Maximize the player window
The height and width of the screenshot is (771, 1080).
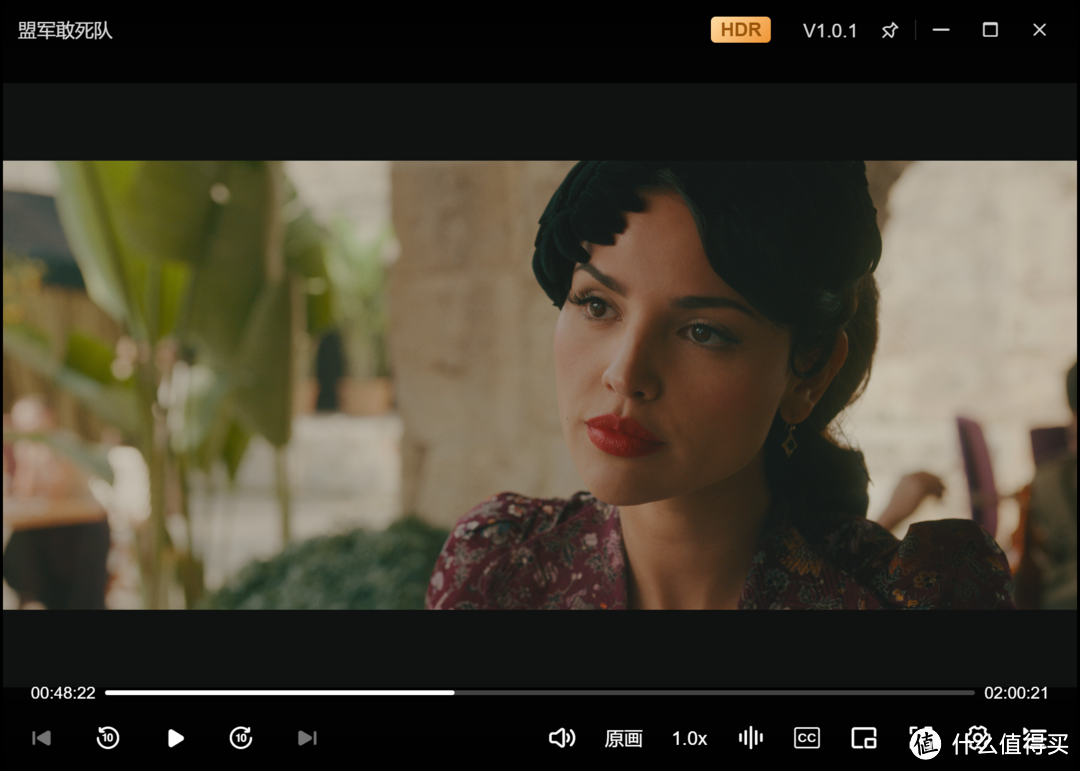click(x=990, y=30)
